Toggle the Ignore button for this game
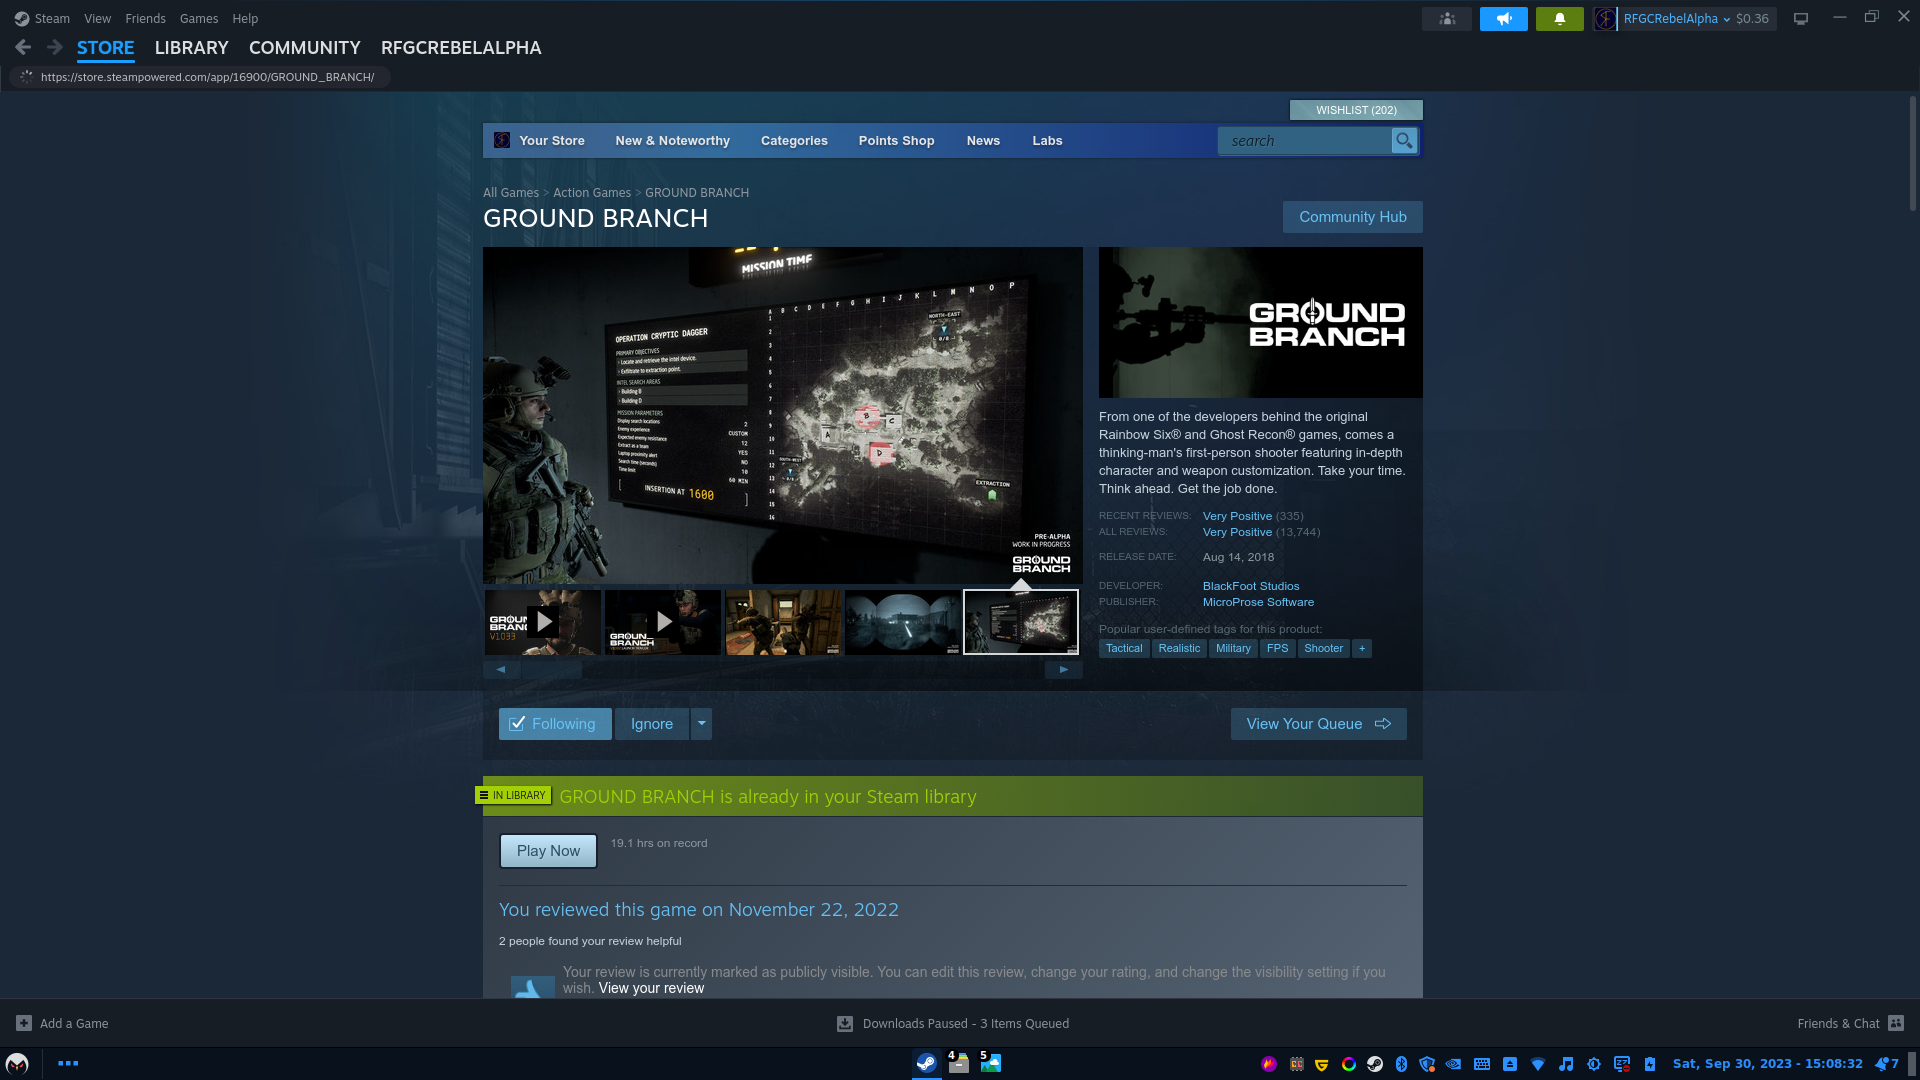The image size is (1920, 1080). [x=652, y=724]
